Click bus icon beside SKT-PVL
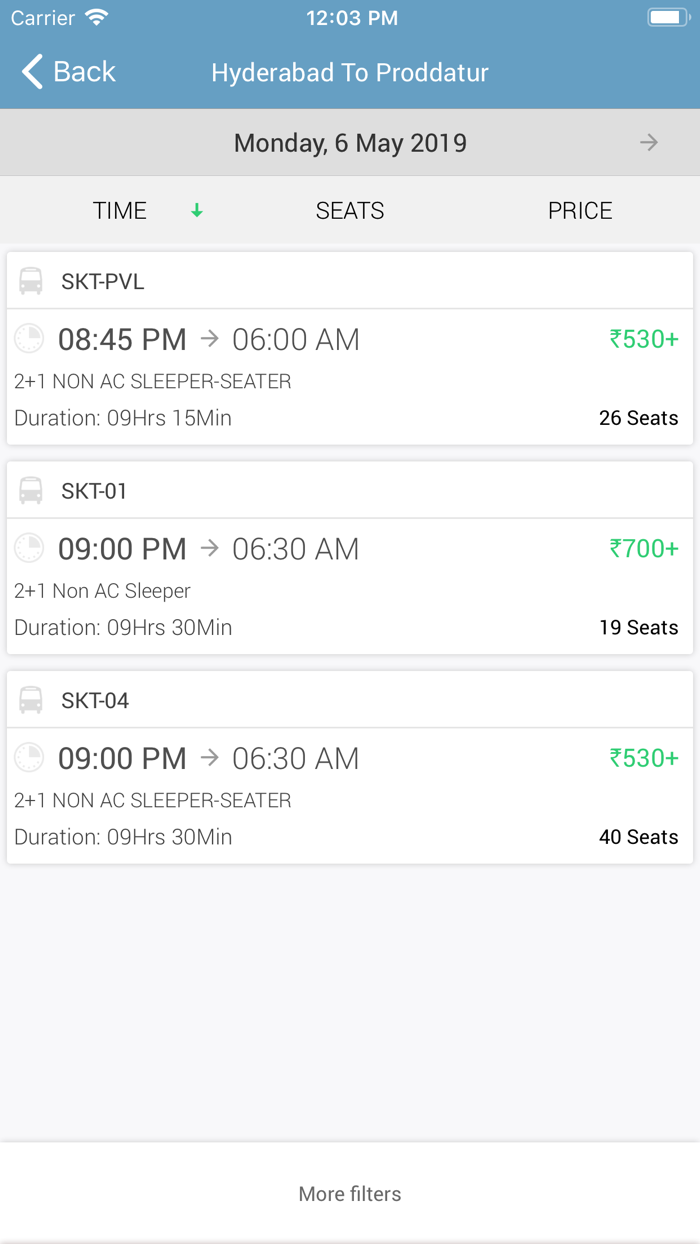 point(31,281)
